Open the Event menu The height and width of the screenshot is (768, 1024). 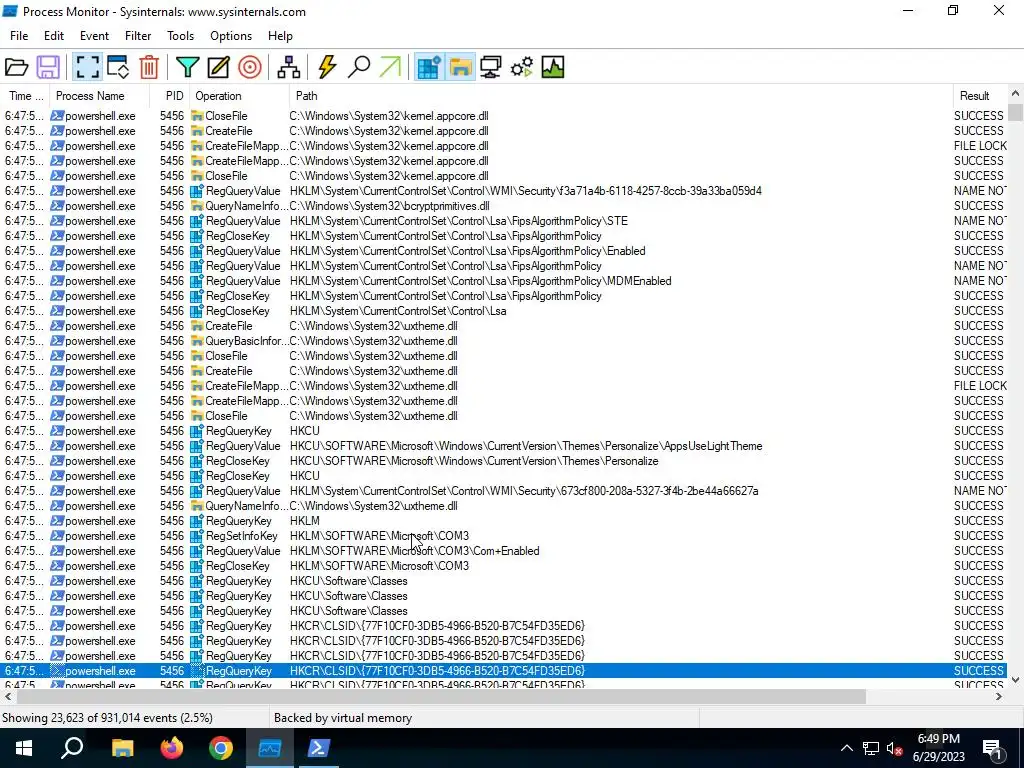(x=94, y=36)
